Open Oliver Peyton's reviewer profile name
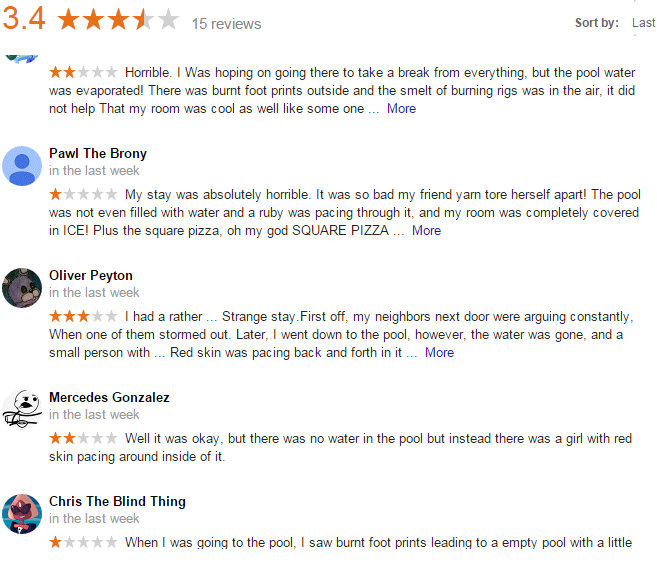 [91, 276]
